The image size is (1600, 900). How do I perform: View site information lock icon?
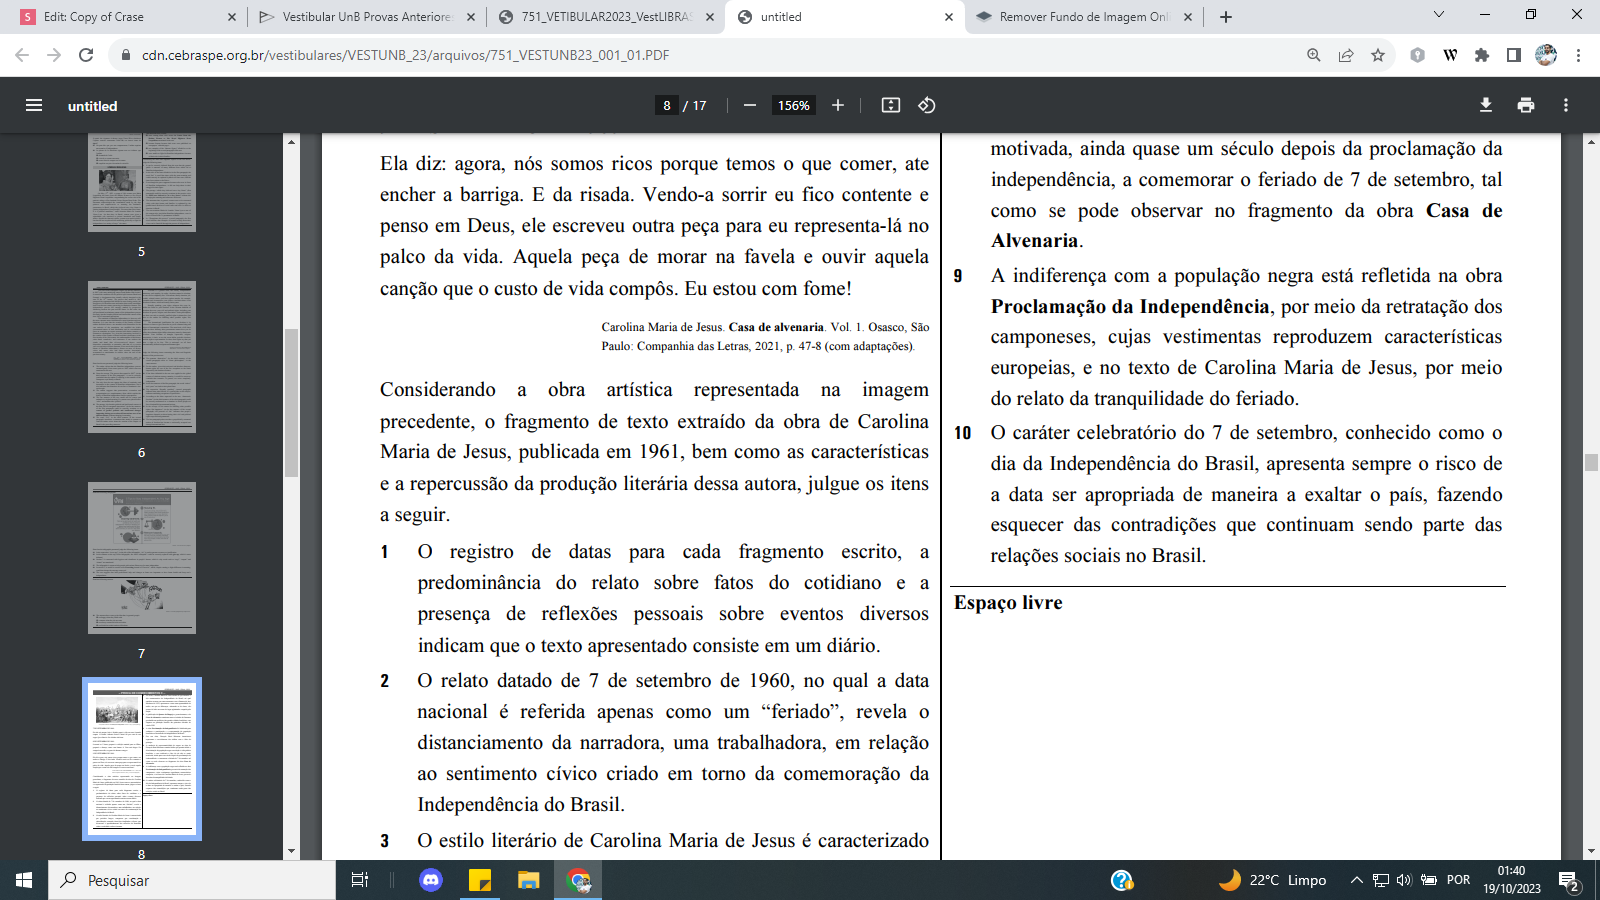[126, 55]
